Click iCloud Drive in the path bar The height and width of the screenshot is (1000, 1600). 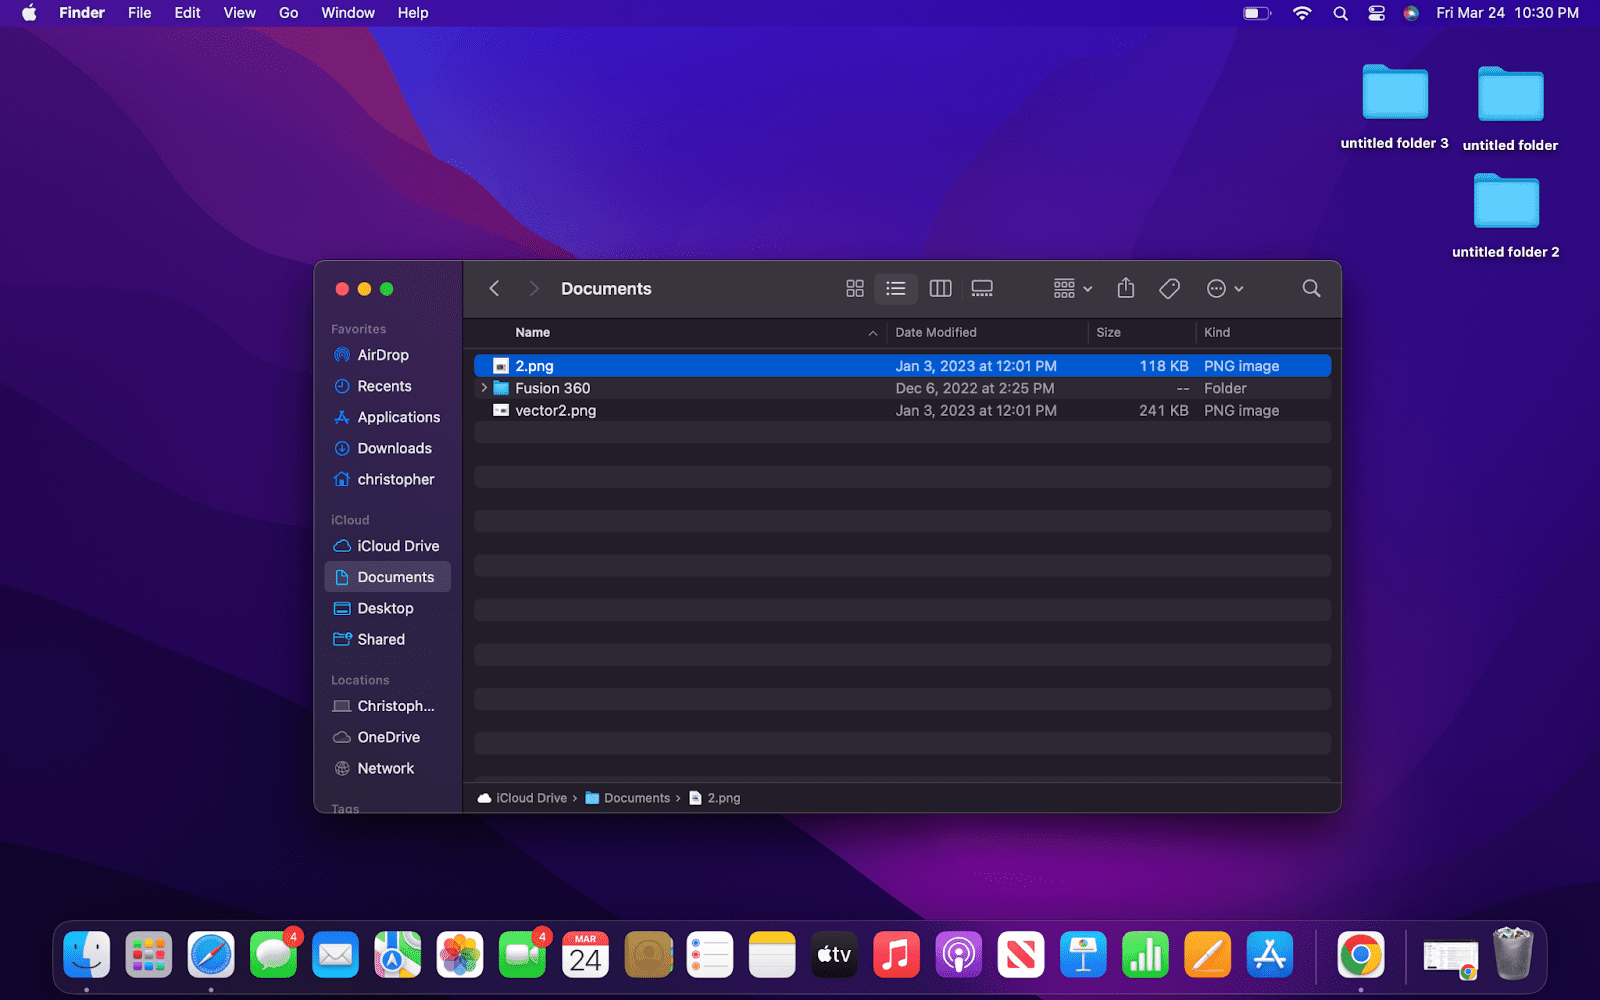coord(522,798)
